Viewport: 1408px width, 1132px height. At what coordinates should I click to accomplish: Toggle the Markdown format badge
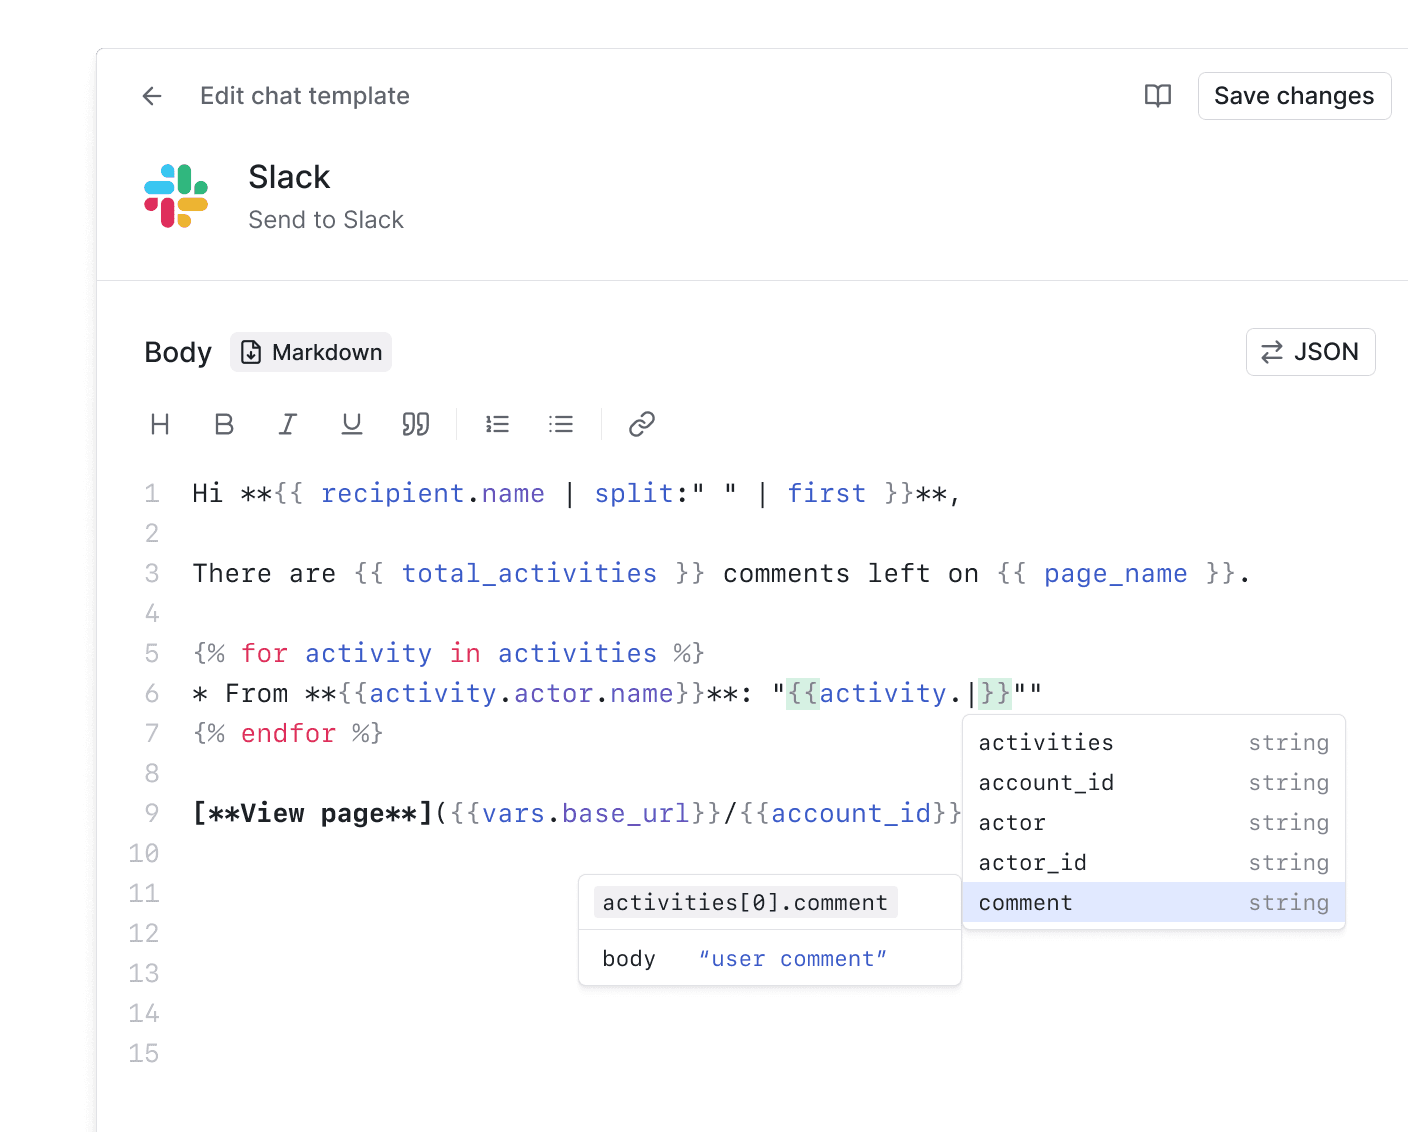(x=310, y=351)
